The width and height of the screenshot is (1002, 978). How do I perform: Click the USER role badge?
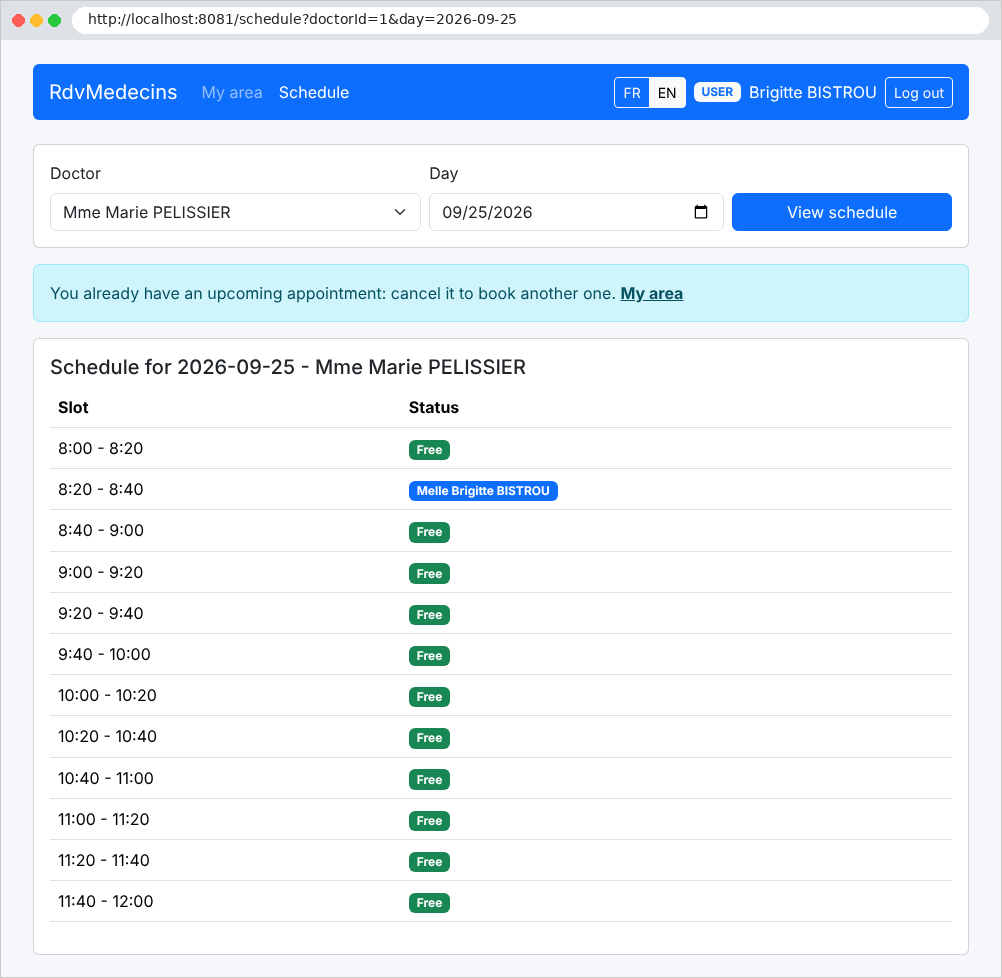tap(717, 92)
